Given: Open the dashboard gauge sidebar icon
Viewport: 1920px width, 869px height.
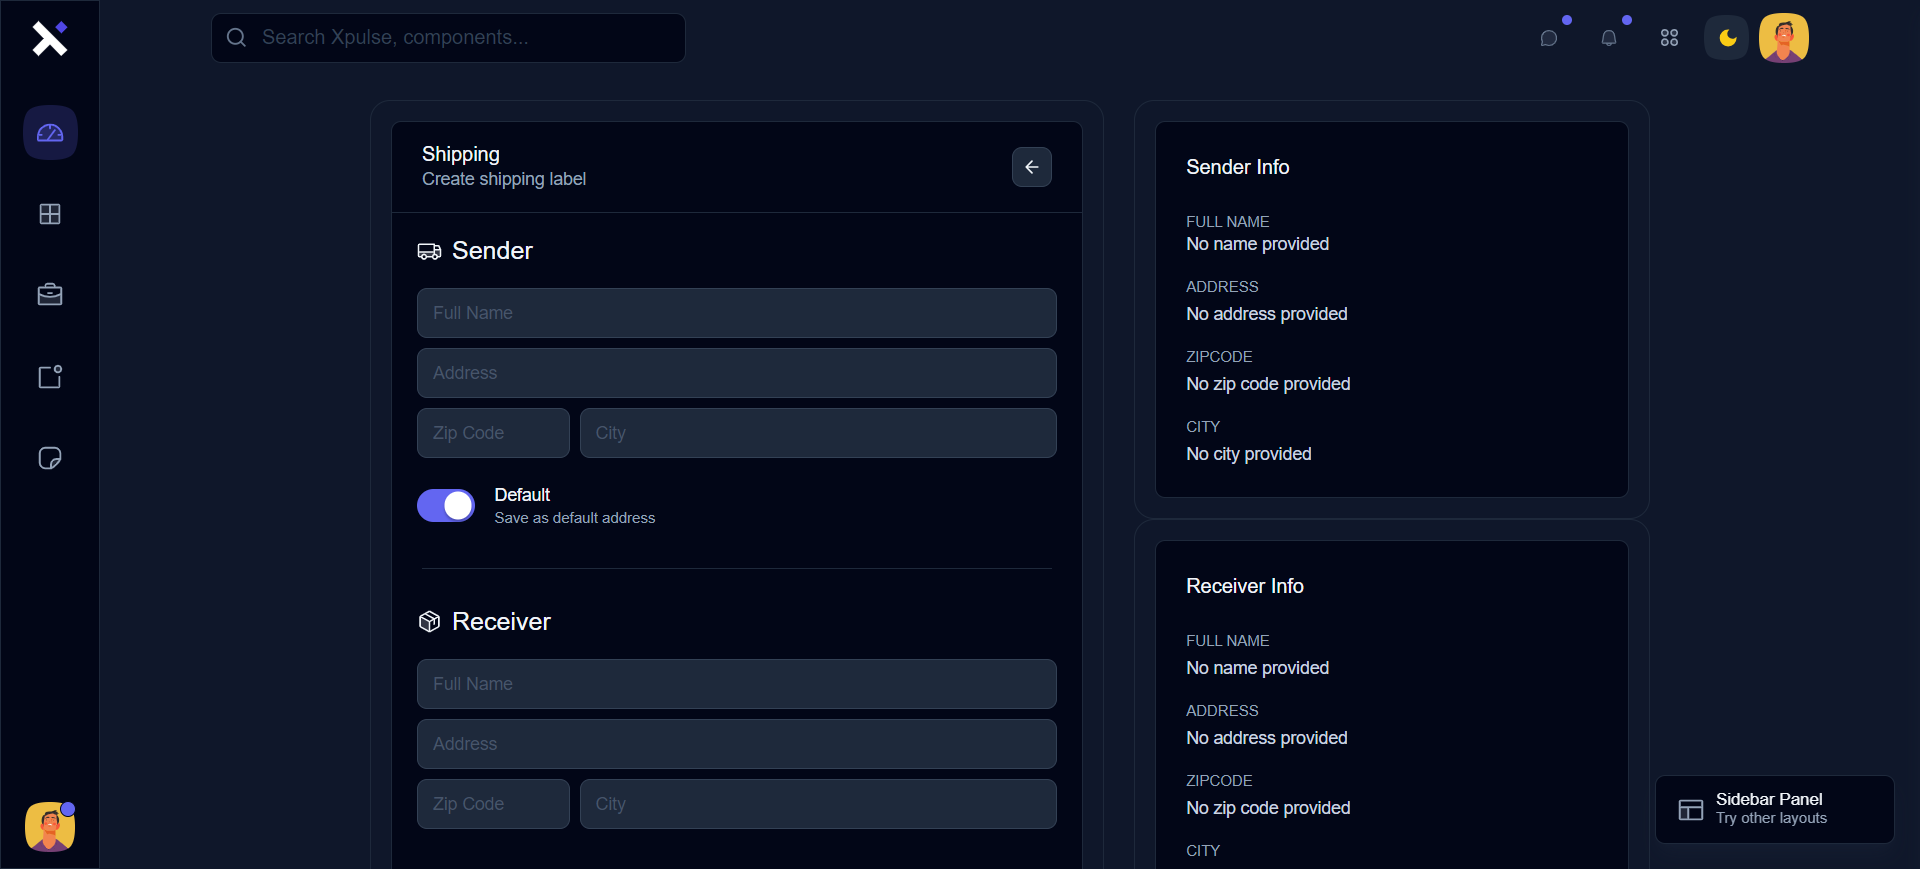Looking at the screenshot, I should (50, 133).
